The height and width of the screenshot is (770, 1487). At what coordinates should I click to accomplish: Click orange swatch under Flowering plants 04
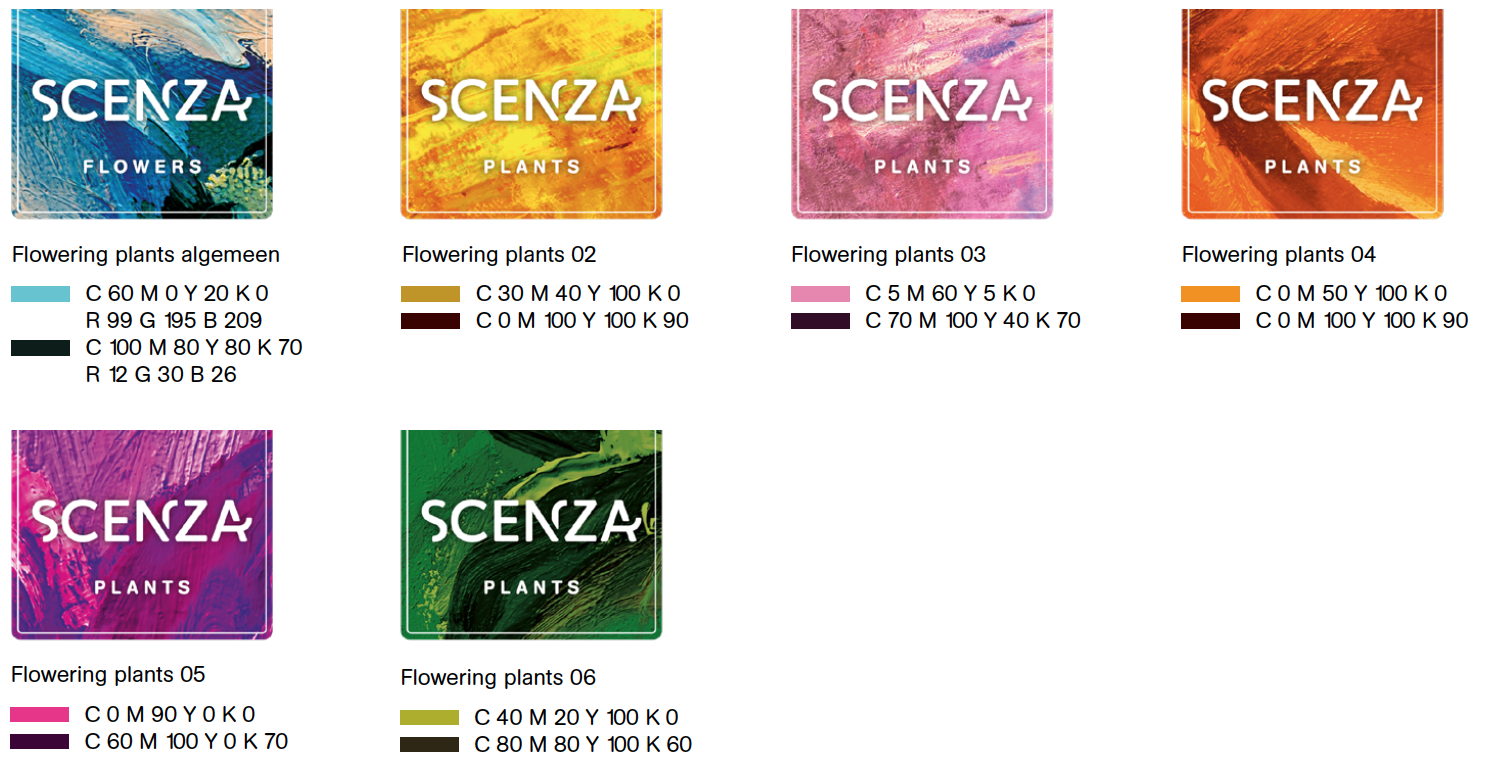pos(1210,294)
